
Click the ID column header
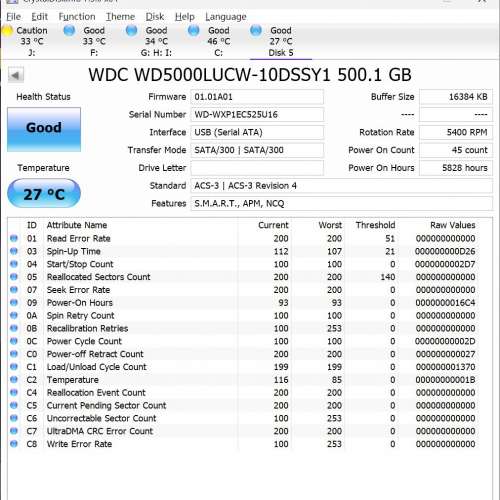(32, 225)
